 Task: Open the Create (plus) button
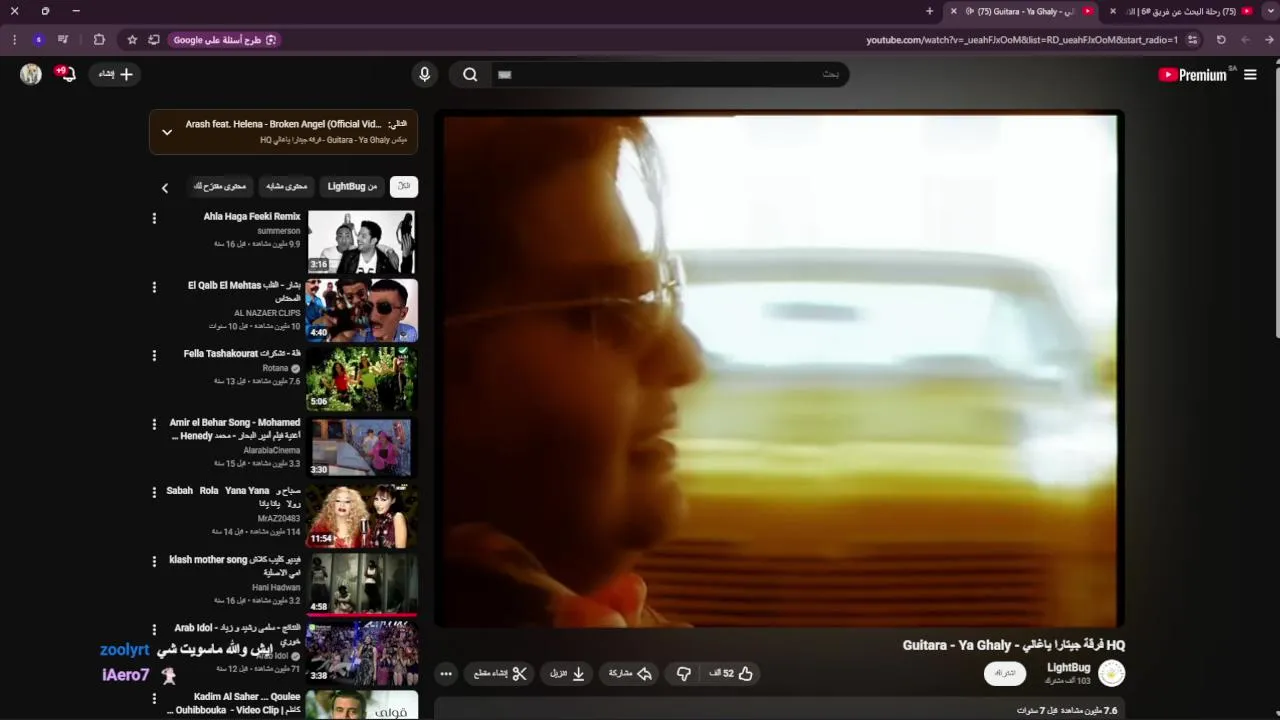click(115, 74)
